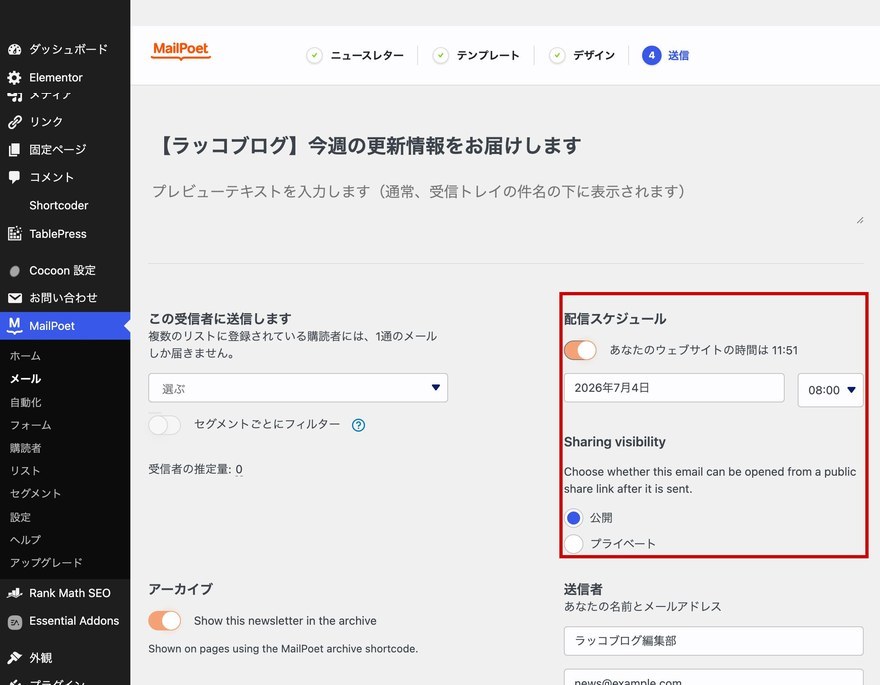Screen dimensions: 880x685
Task: Open MailPoet ヘルプ submenu
Action: pyautogui.click(x=25, y=540)
